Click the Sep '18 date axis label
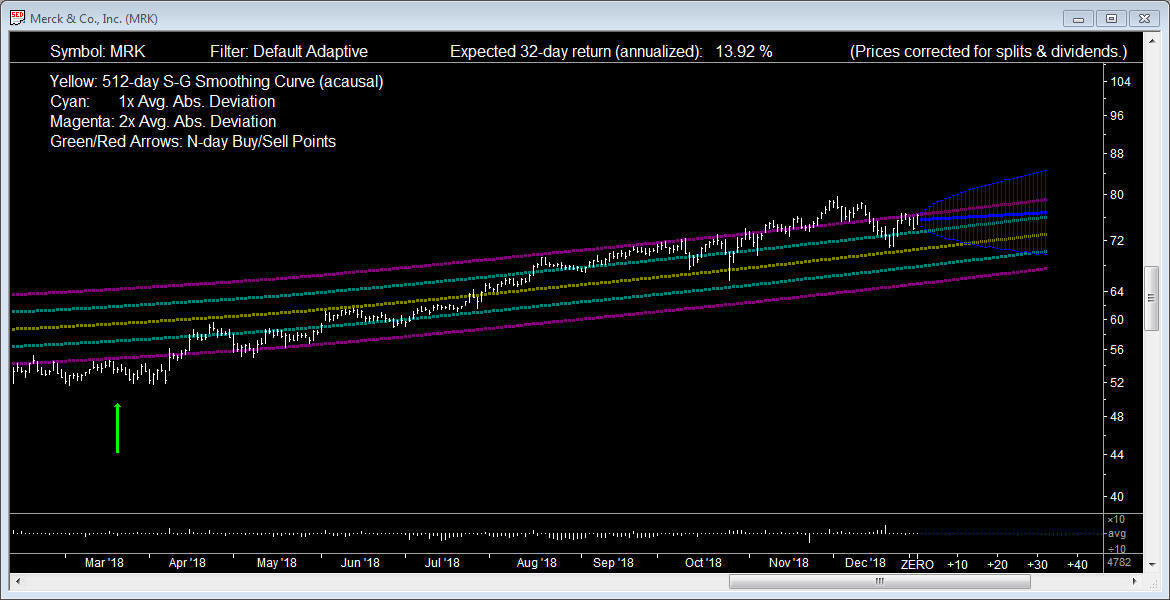 coord(614,563)
